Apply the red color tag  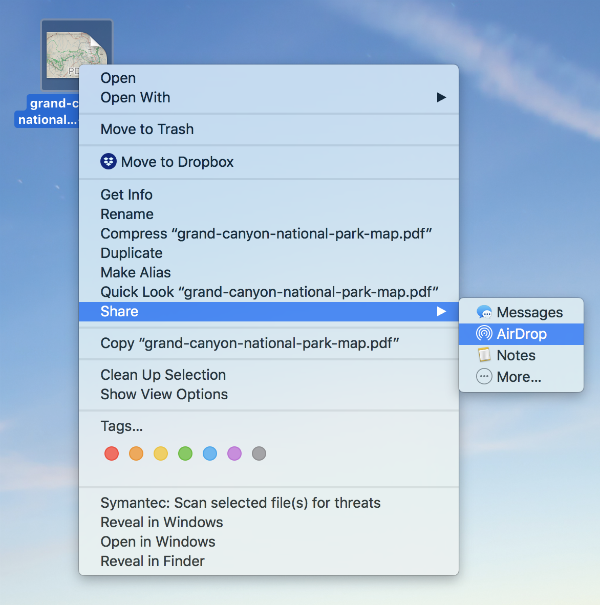112,454
